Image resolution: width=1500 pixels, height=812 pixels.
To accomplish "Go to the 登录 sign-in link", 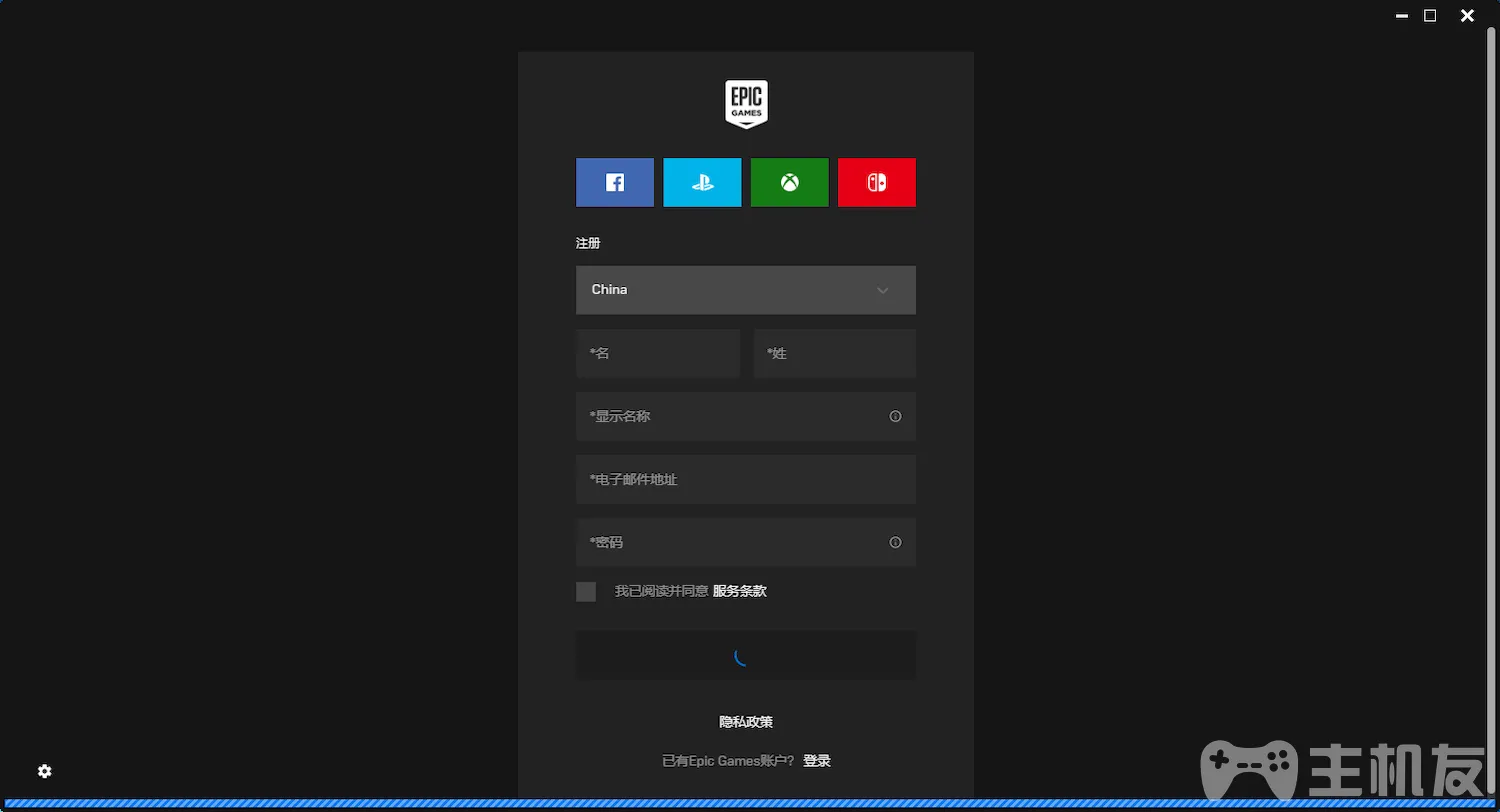I will coord(817,761).
